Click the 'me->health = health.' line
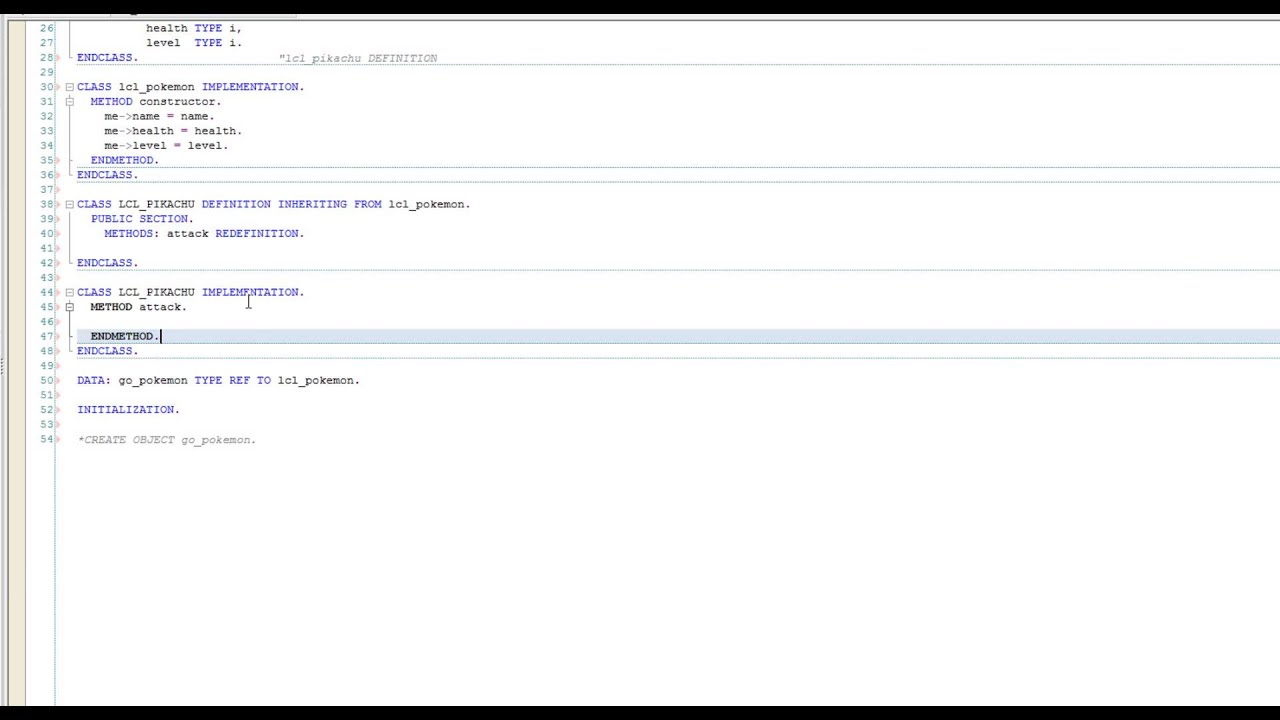The width and height of the screenshot is (1280, 720). click(173, 131)
